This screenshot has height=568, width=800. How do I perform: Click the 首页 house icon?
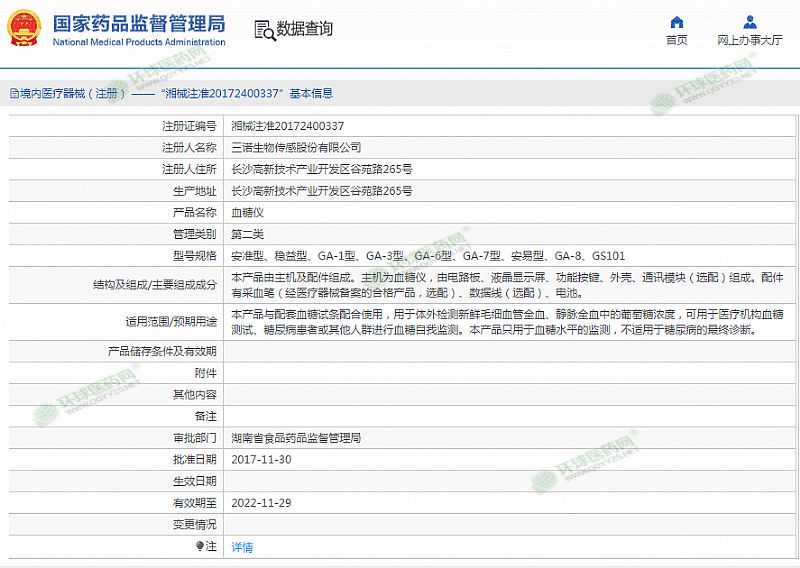(x=677, y=22)
